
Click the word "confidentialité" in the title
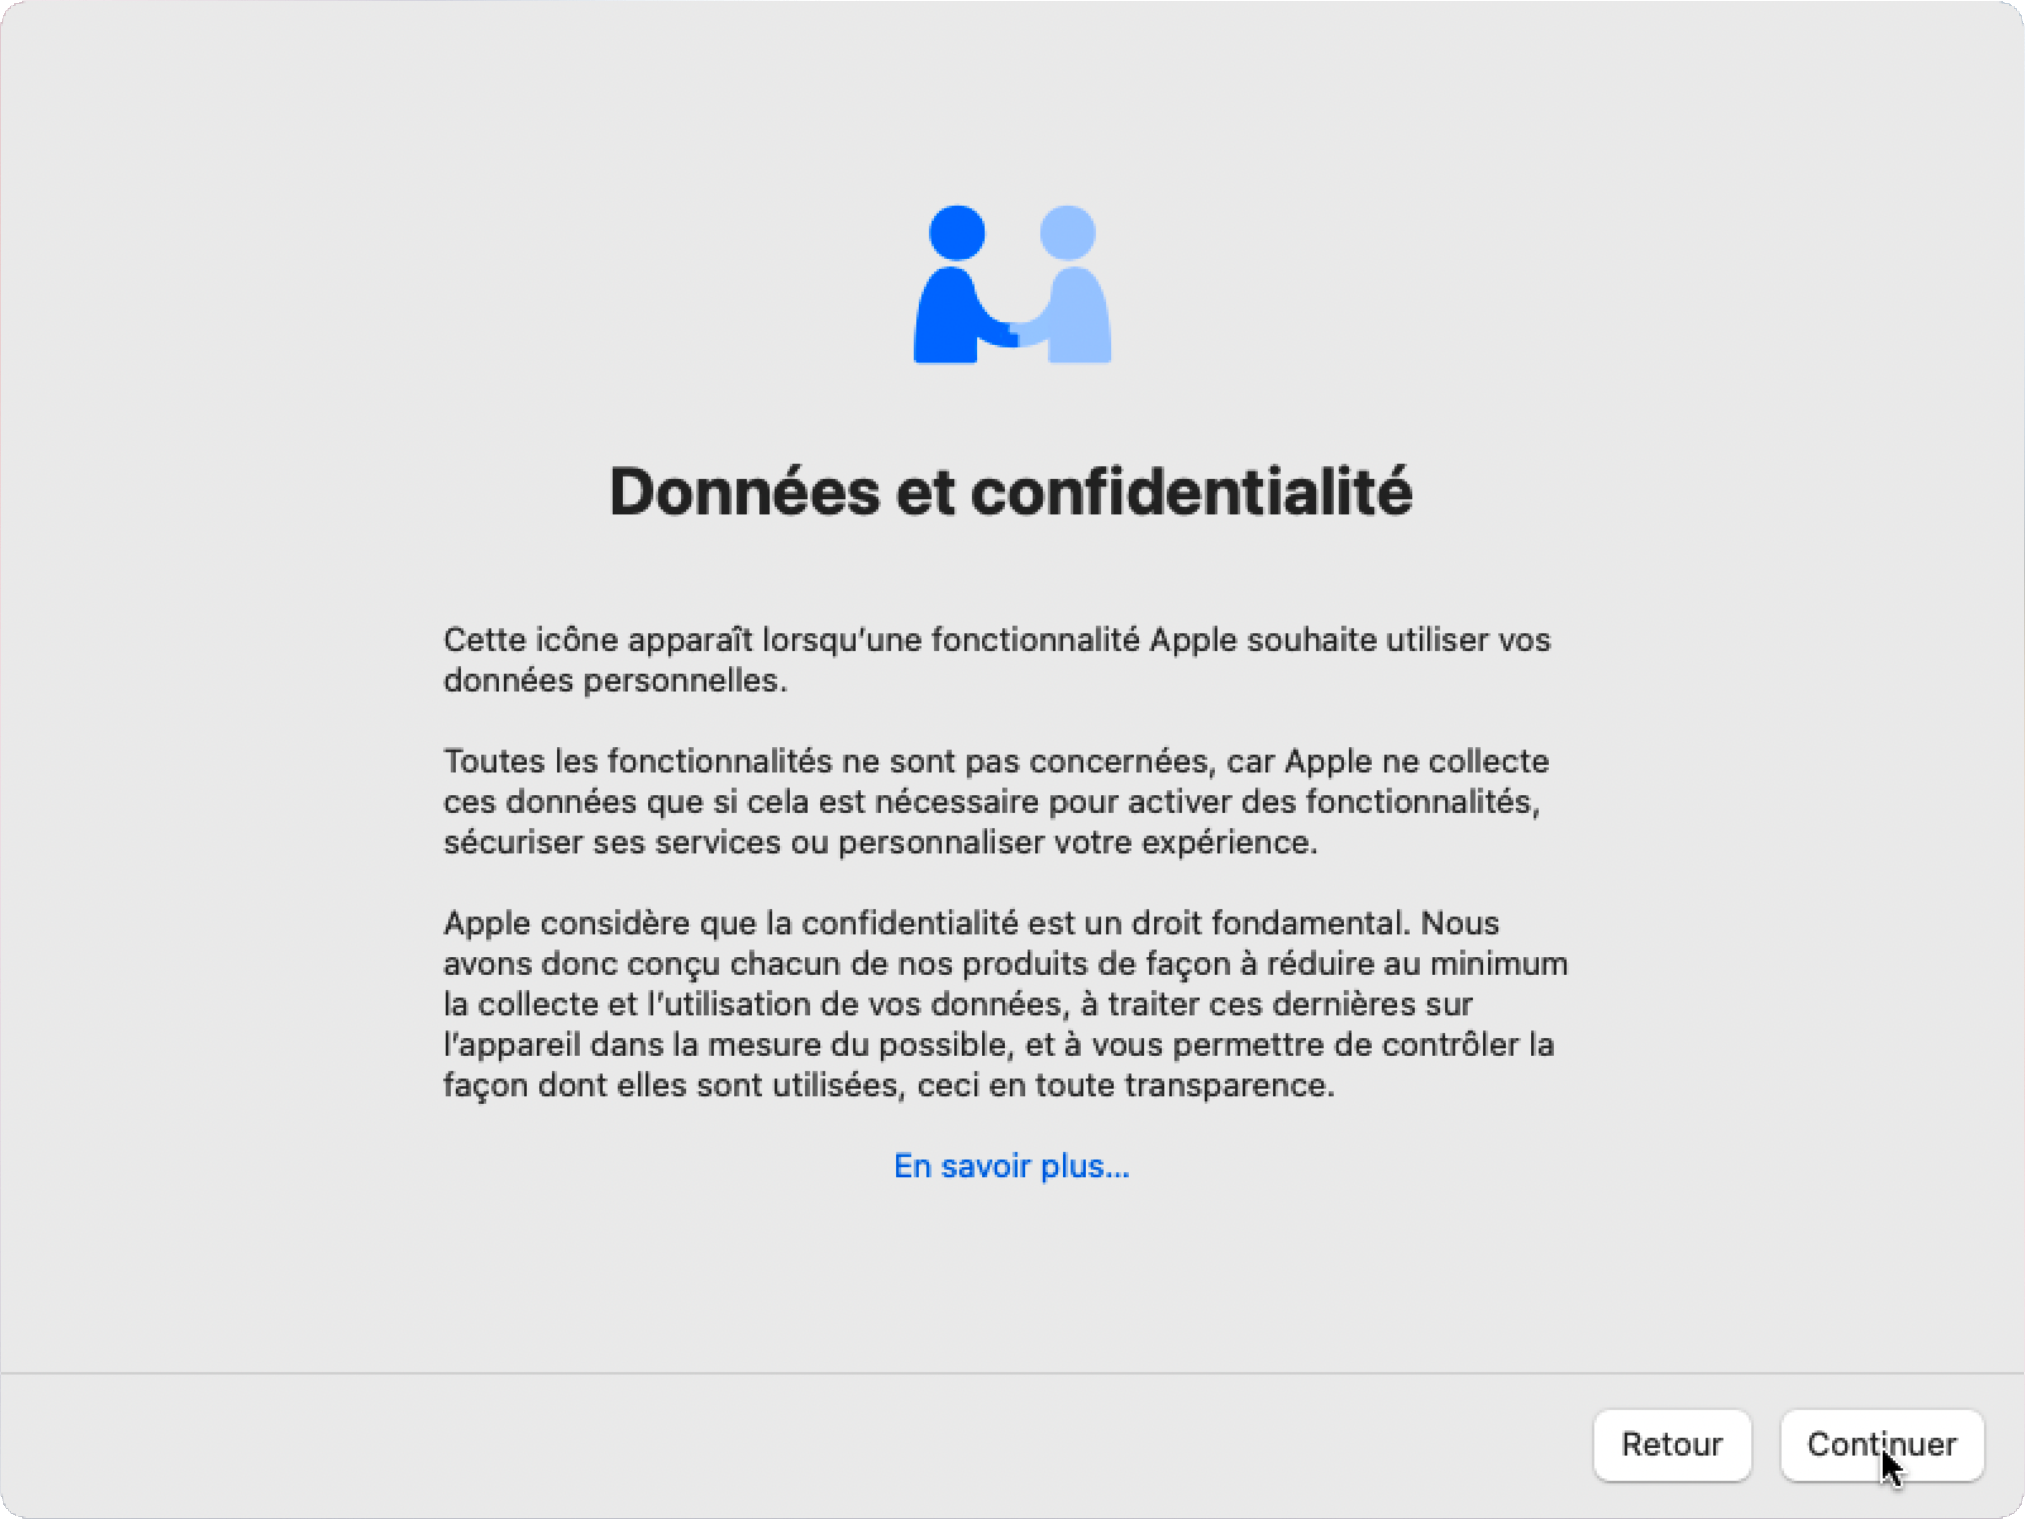1191,492
